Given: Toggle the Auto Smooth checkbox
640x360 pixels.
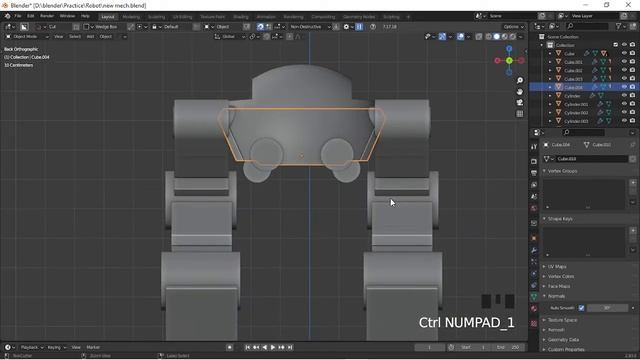Looking at the screenshot, I should (581, 308).
